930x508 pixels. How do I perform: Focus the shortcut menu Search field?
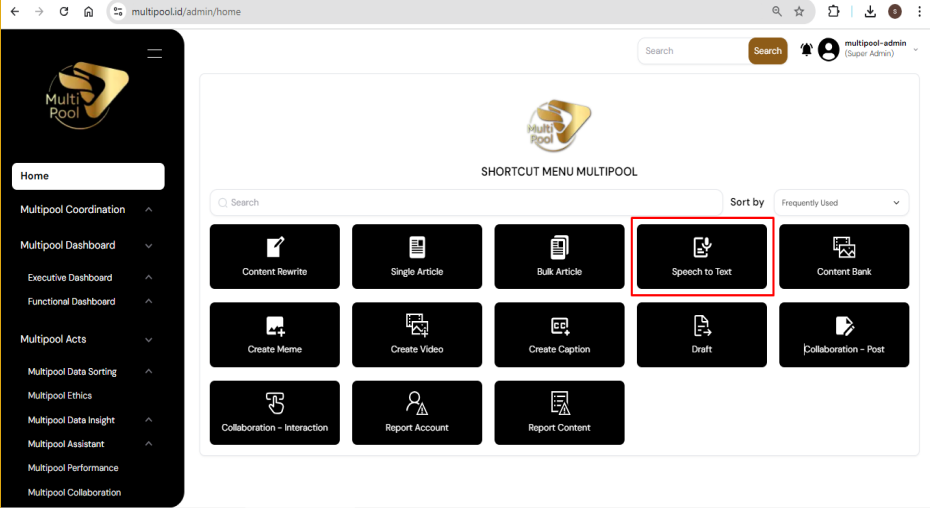pyautogui.click(x=466, y=203)
